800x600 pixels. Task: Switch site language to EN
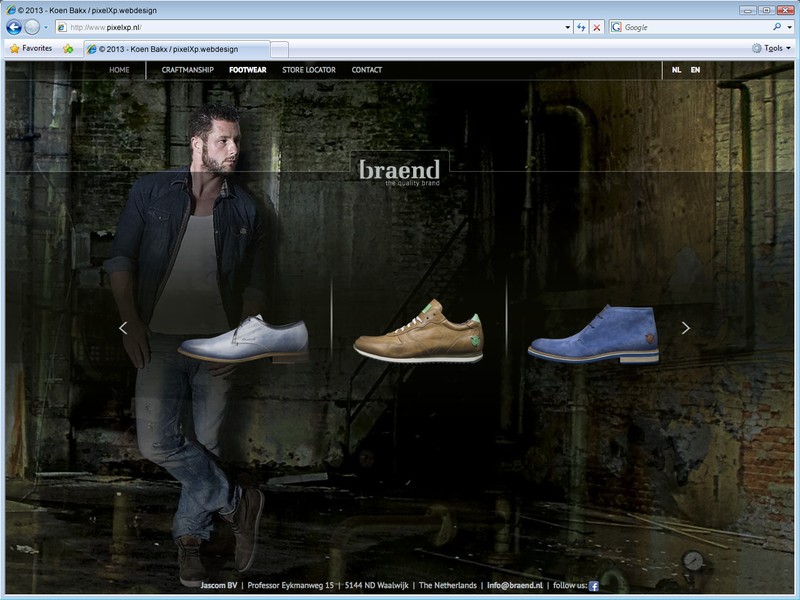point(695,70)
